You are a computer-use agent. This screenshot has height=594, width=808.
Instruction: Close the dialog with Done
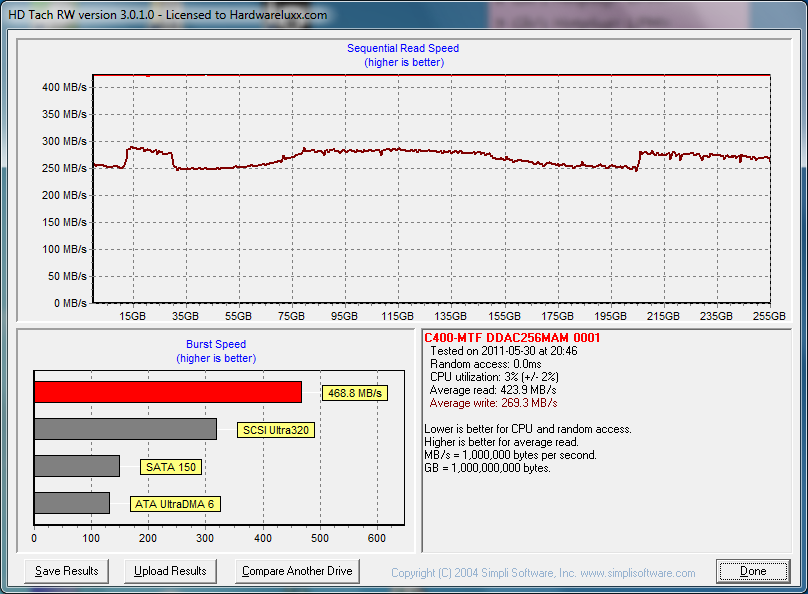coord(753,571)
